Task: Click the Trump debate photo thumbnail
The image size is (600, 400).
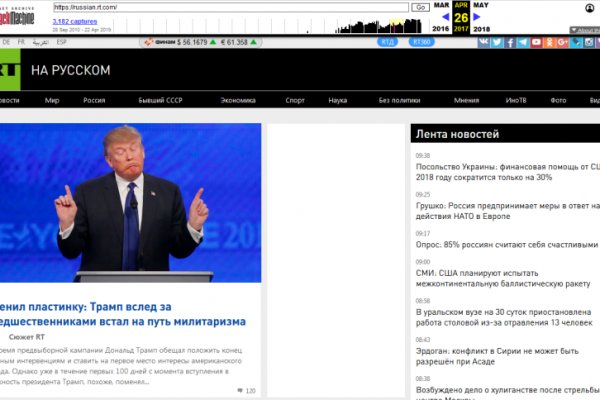Action: coord(130,203)
